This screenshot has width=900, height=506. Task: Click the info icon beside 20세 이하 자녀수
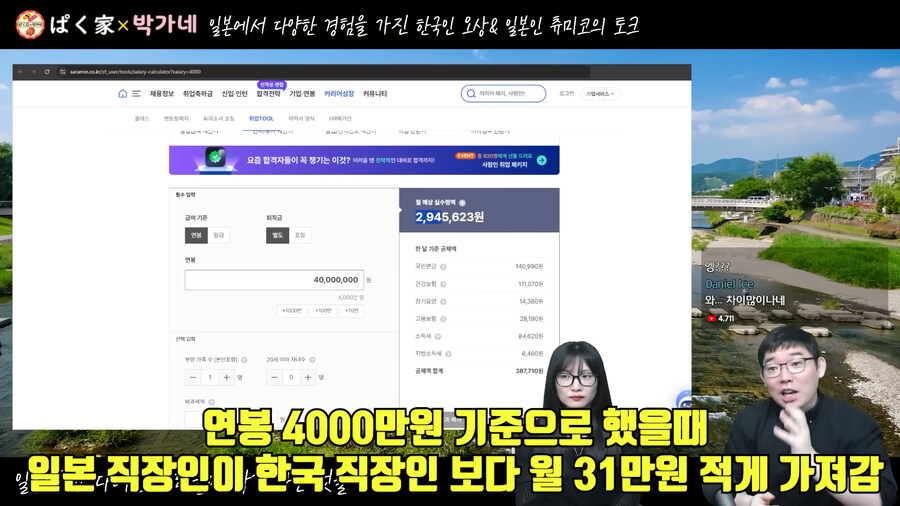(x=312, y=360)
